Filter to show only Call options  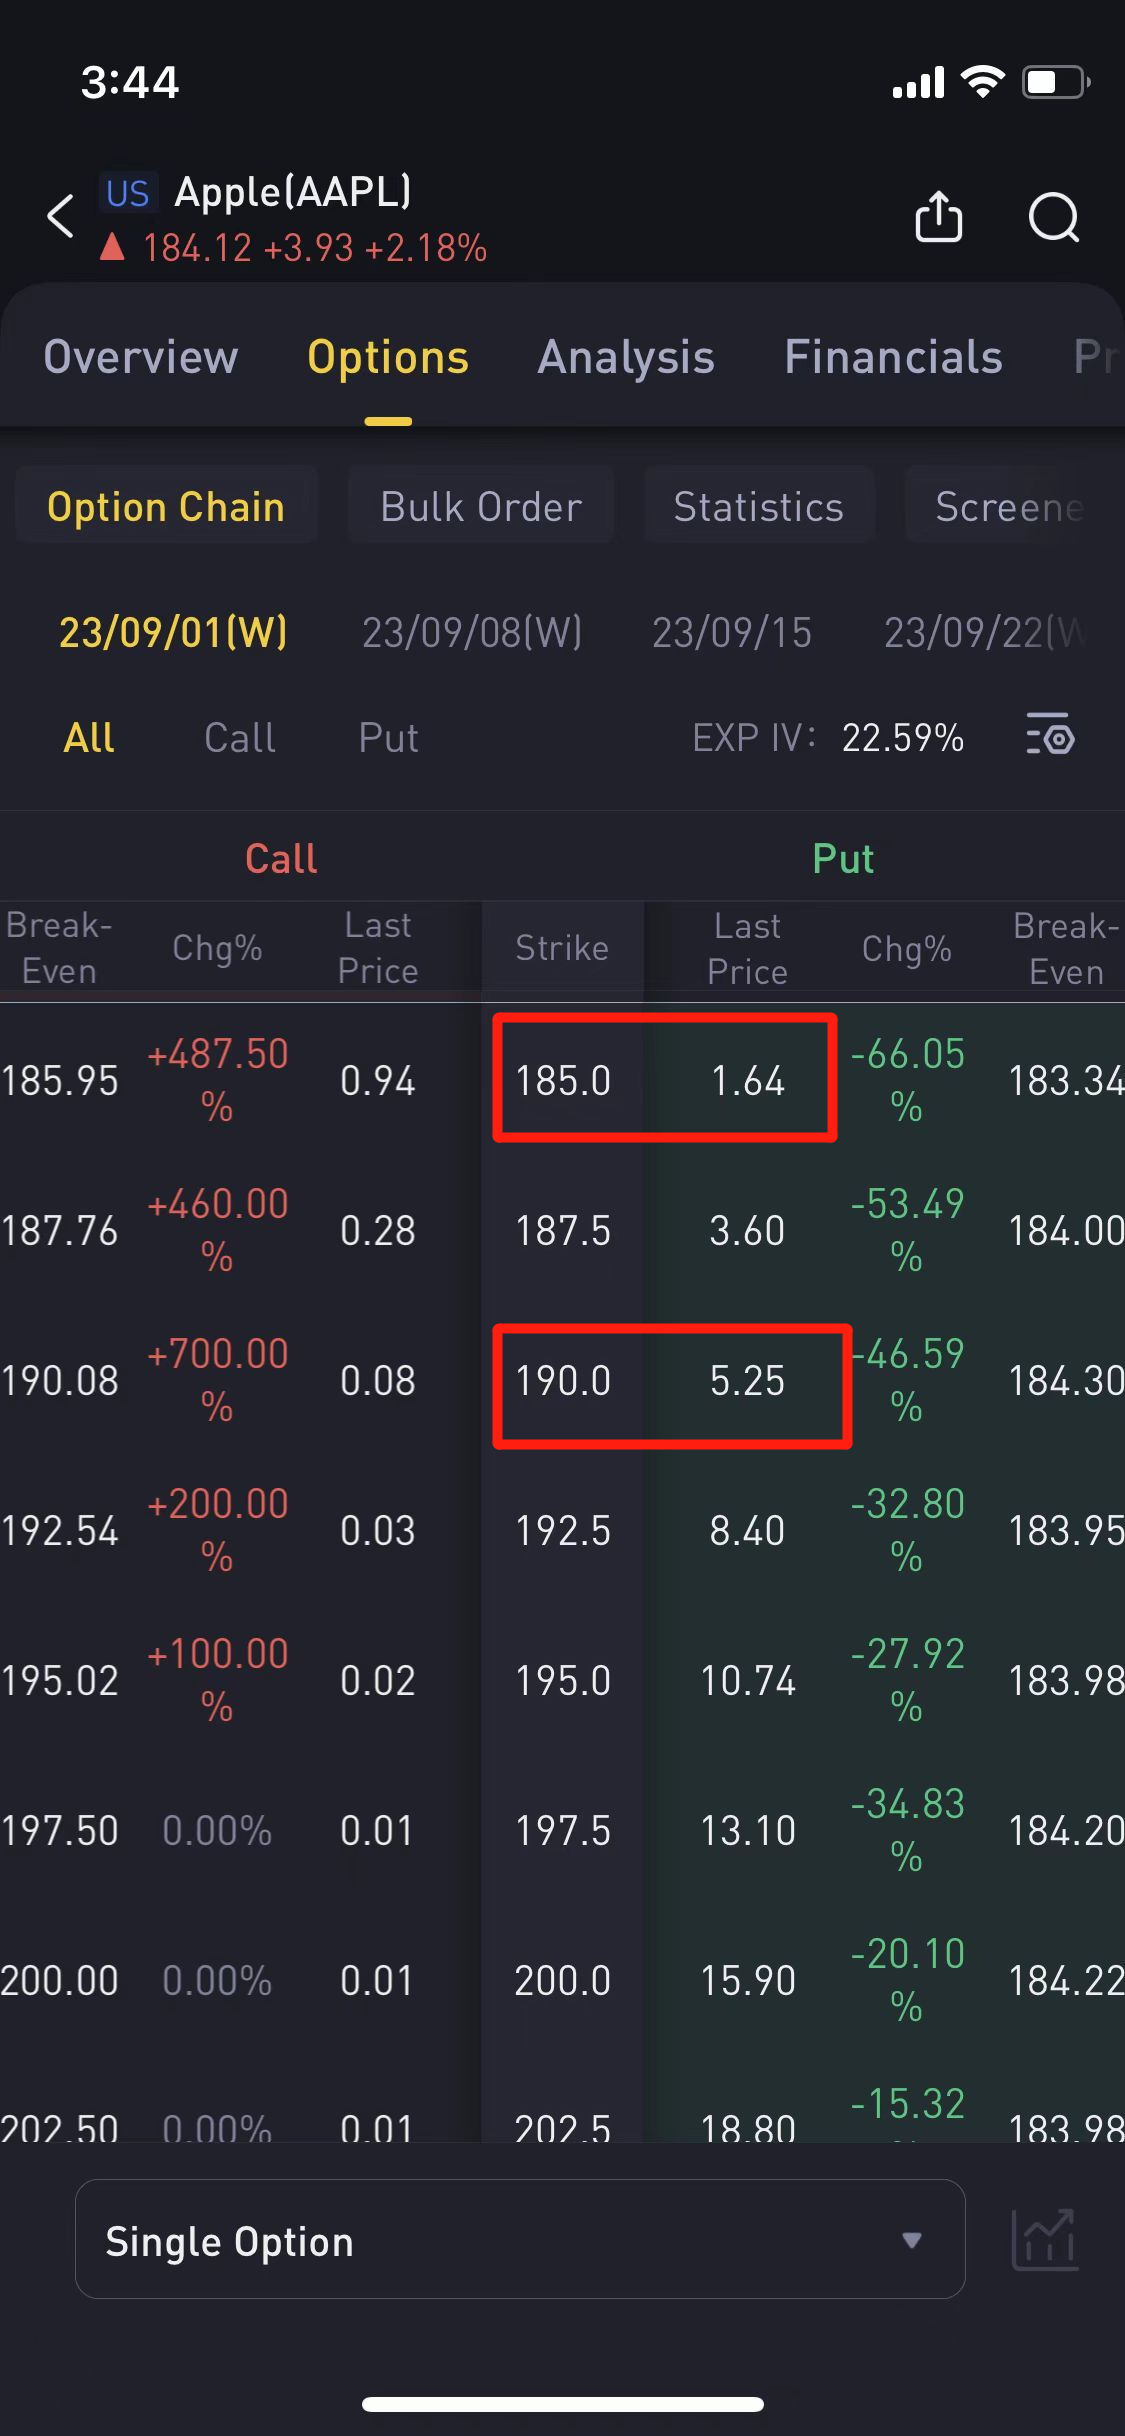(x=240, y=738)
